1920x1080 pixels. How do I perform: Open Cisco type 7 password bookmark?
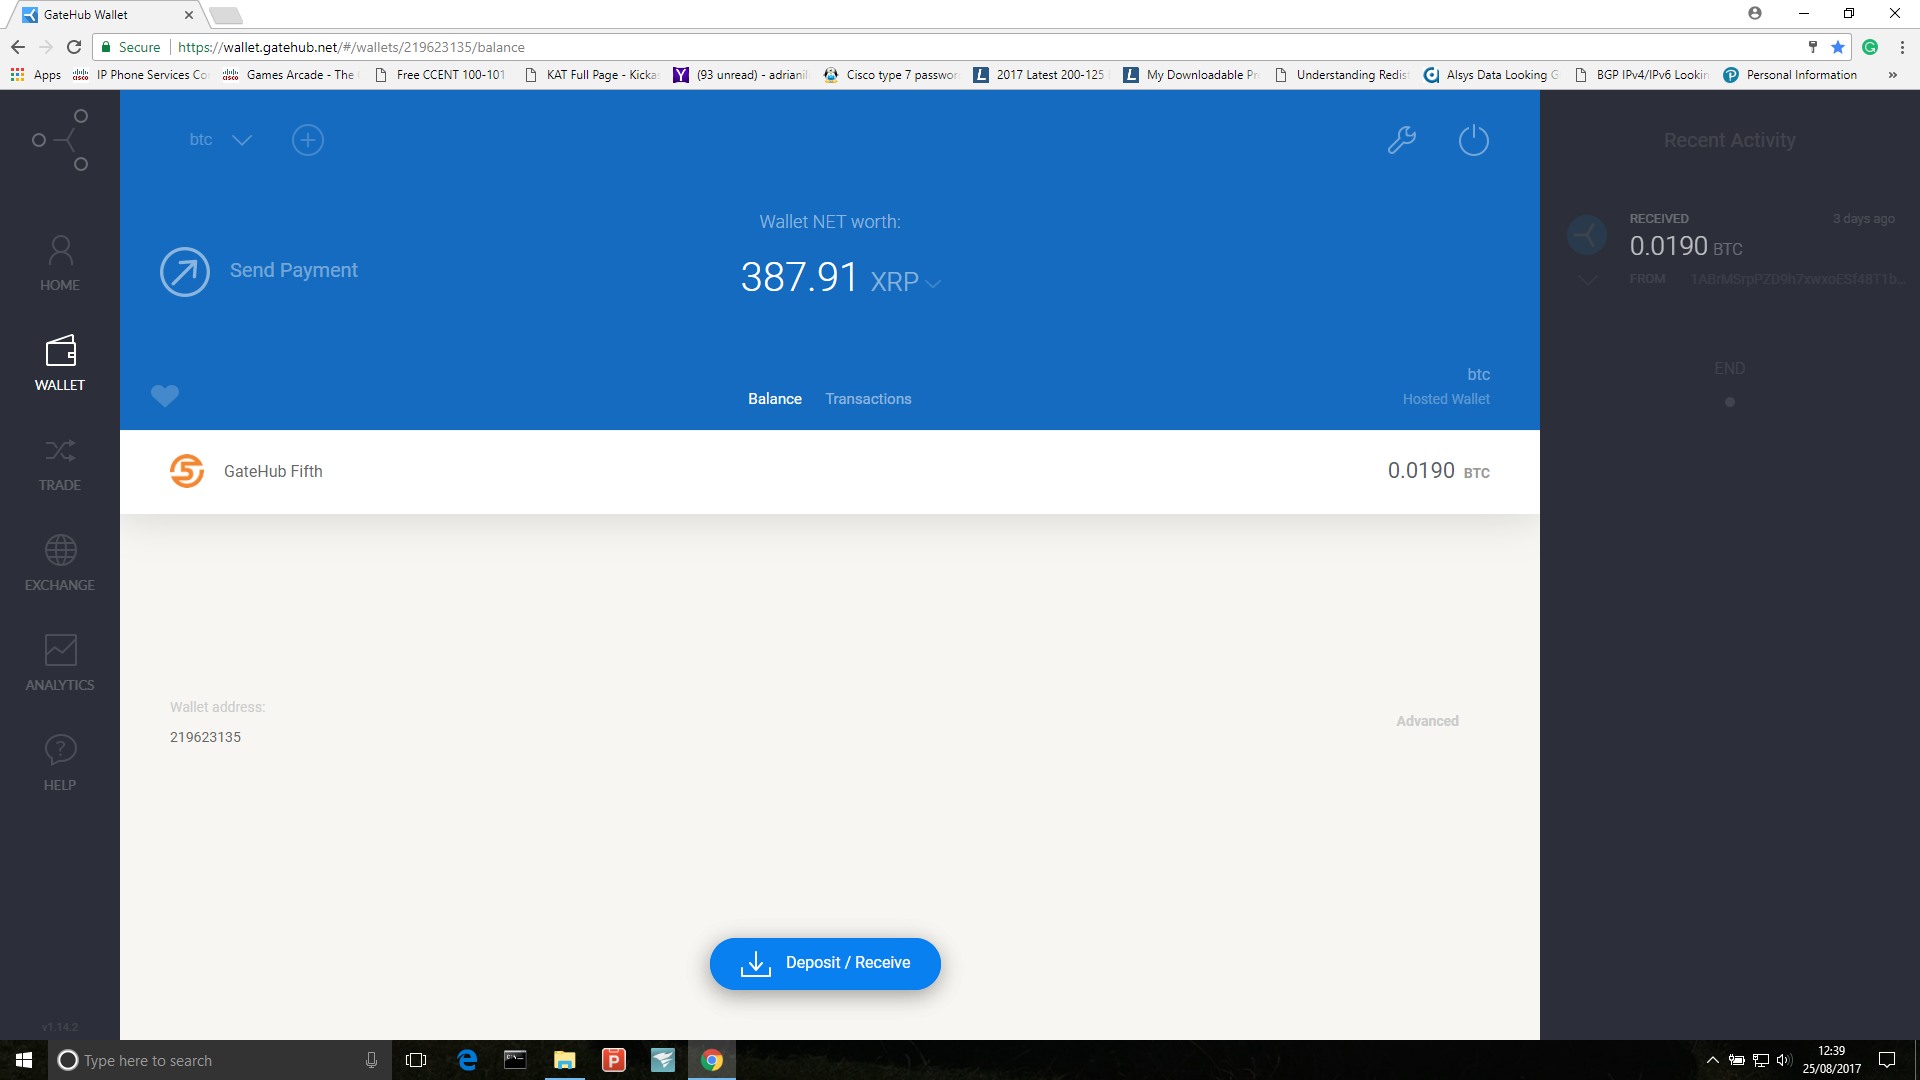click(891, 75)
